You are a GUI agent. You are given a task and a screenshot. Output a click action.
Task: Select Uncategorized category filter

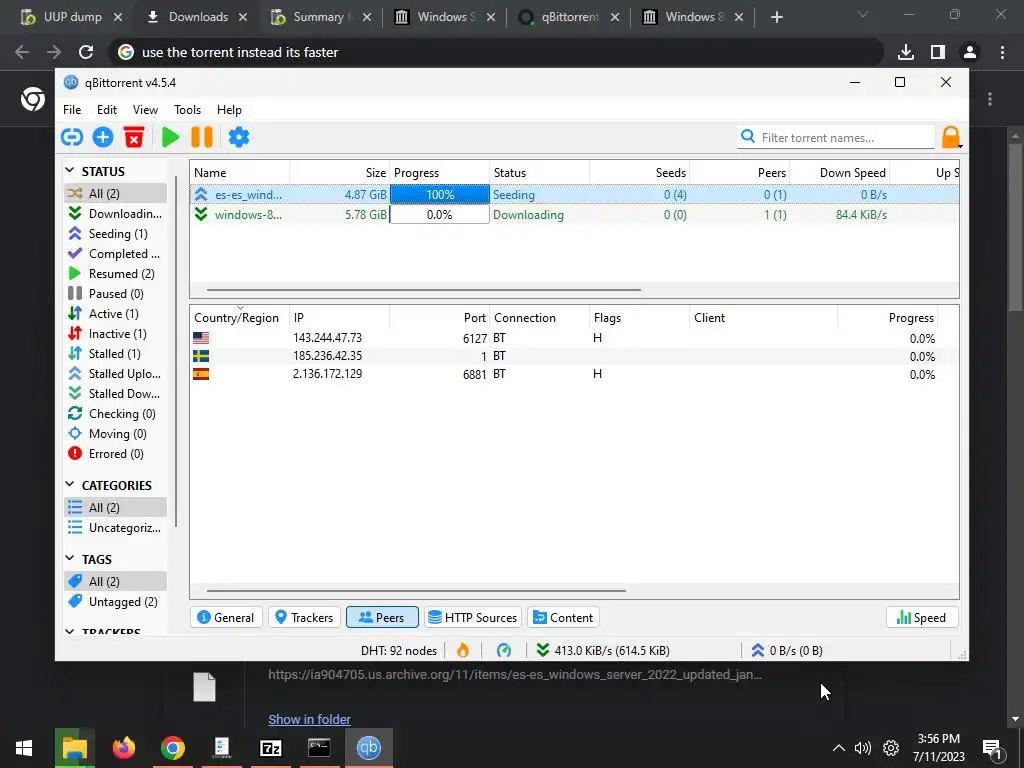tap(116, 528)
